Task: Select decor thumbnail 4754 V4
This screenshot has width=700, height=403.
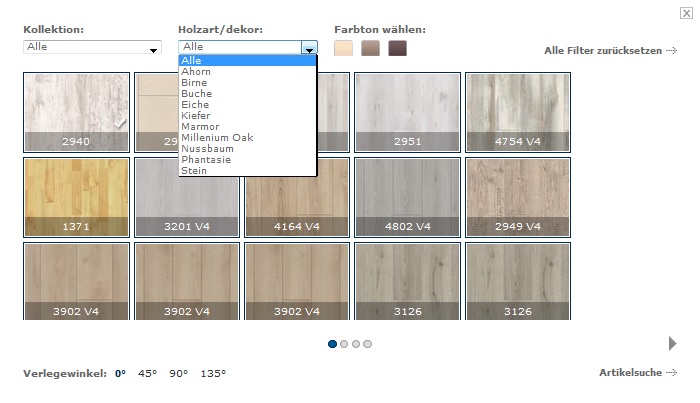Action: pos(518,112)
